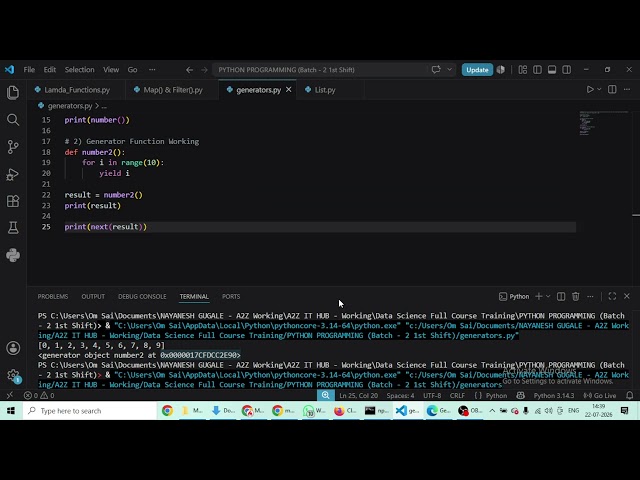The image size is (640, 480).
Task: Open terminal panel More Actions ellipsis
Action: (590, 296)
